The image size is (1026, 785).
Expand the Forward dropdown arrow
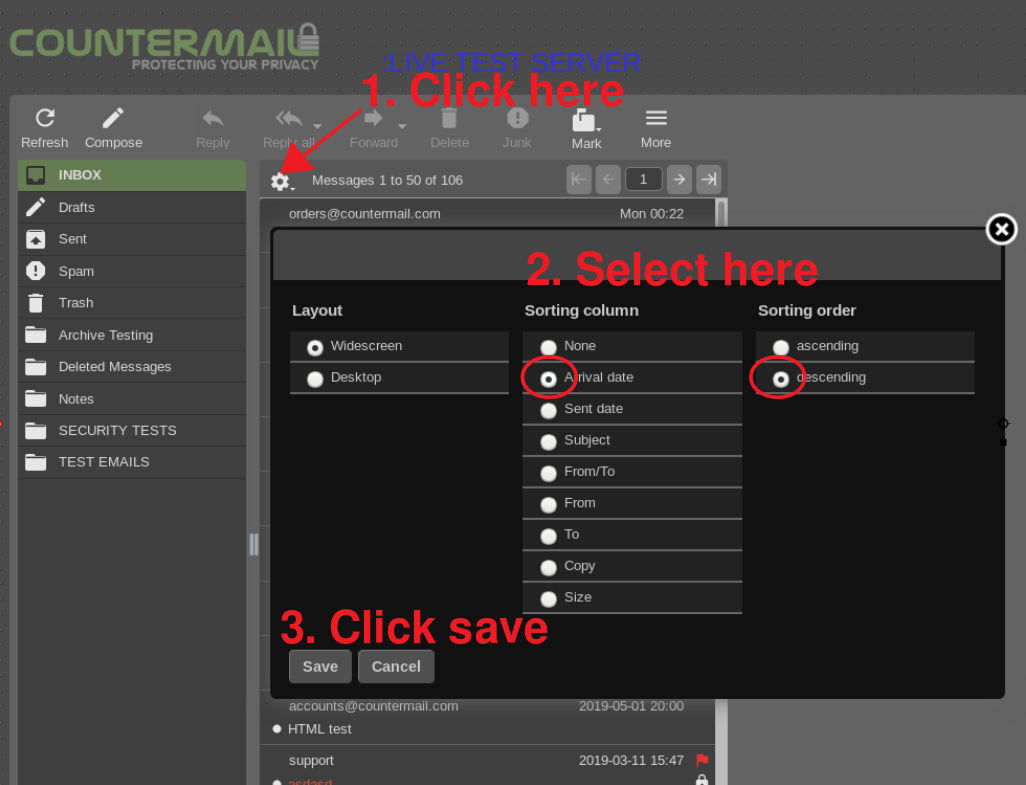pos(402,127)
